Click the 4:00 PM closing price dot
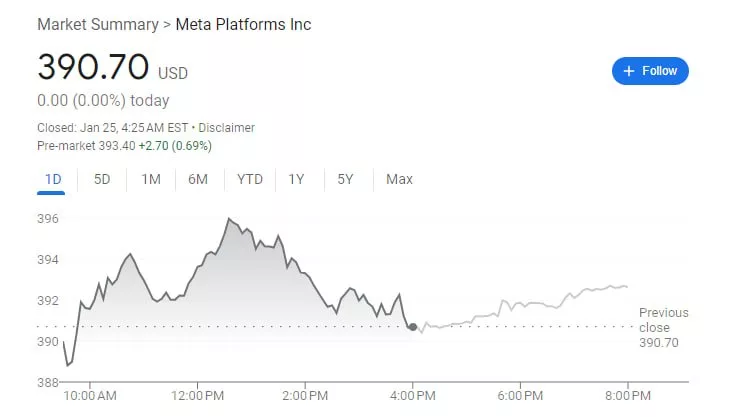The height and width of the screenshot is (417, 734). point(413,326)
